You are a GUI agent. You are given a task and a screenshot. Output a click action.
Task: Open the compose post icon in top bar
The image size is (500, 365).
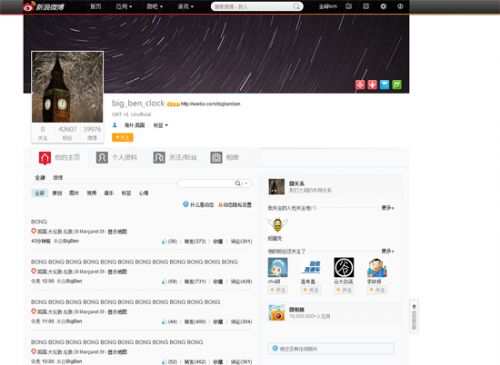click(x=349, y=6)
